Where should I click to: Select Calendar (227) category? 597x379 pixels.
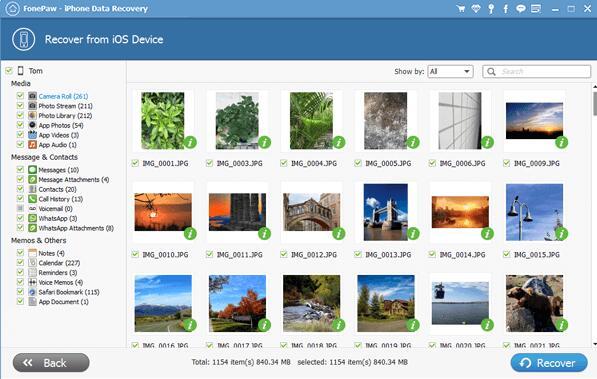coord(59,263)
